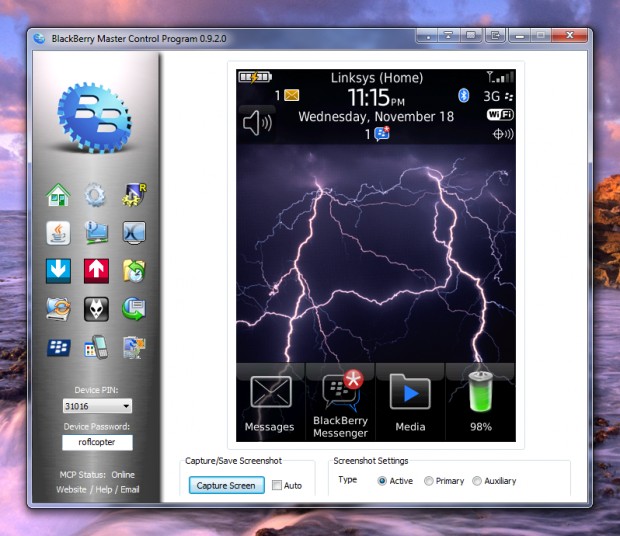
Task: Click the handheld phone with apps icon
Action: [96, 347]
